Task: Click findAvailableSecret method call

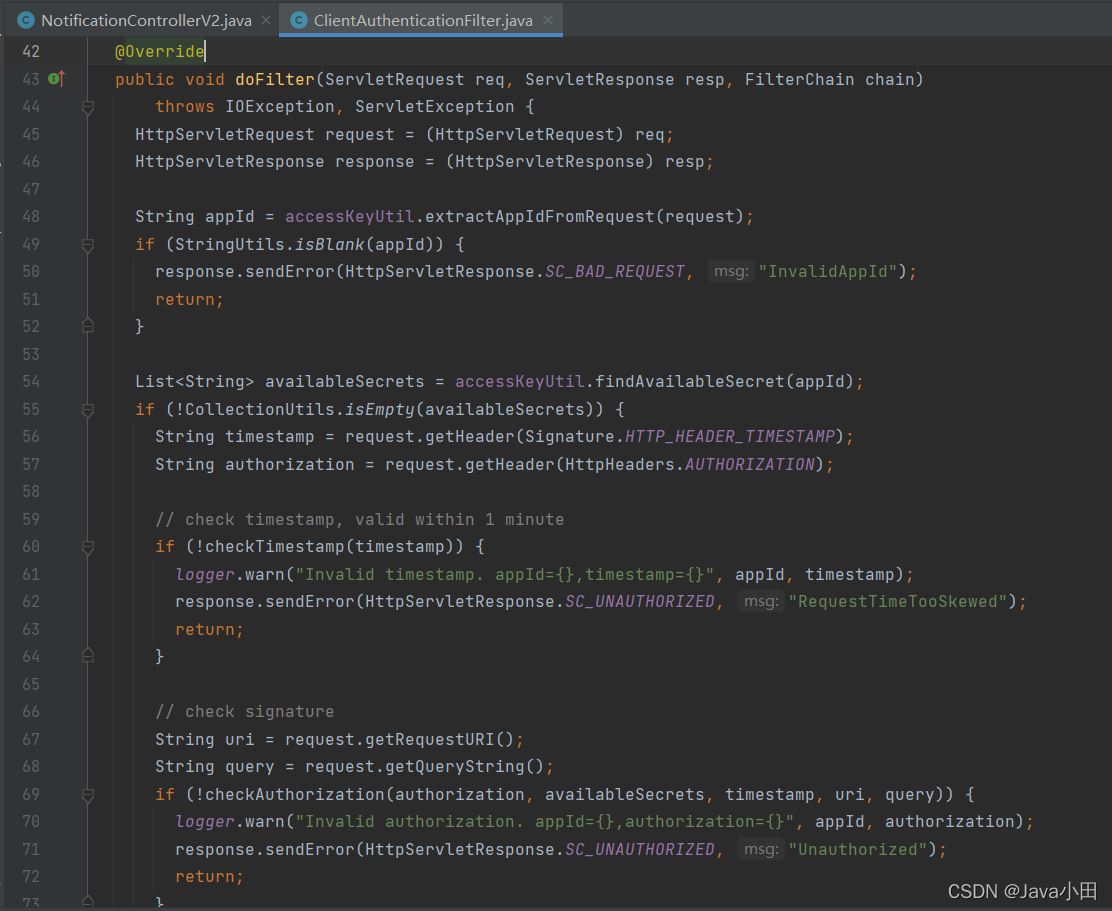Action: point(689,382)
